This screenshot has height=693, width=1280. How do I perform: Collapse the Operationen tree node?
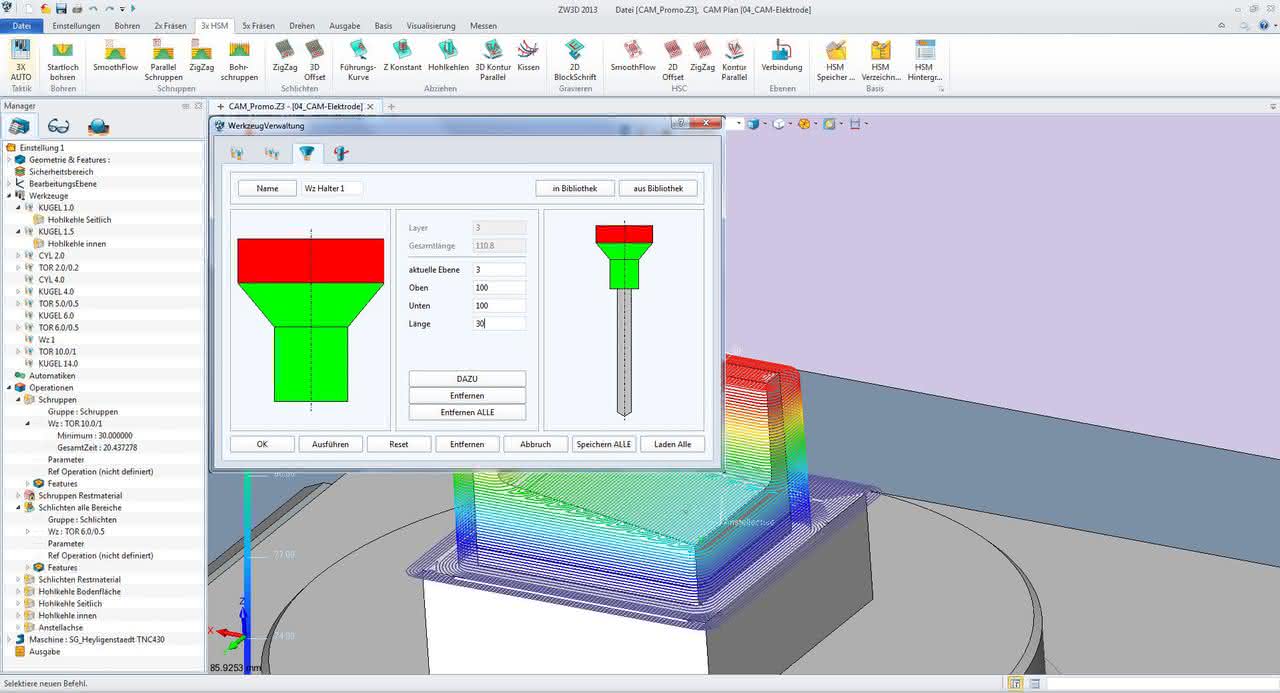click(9, 388)
